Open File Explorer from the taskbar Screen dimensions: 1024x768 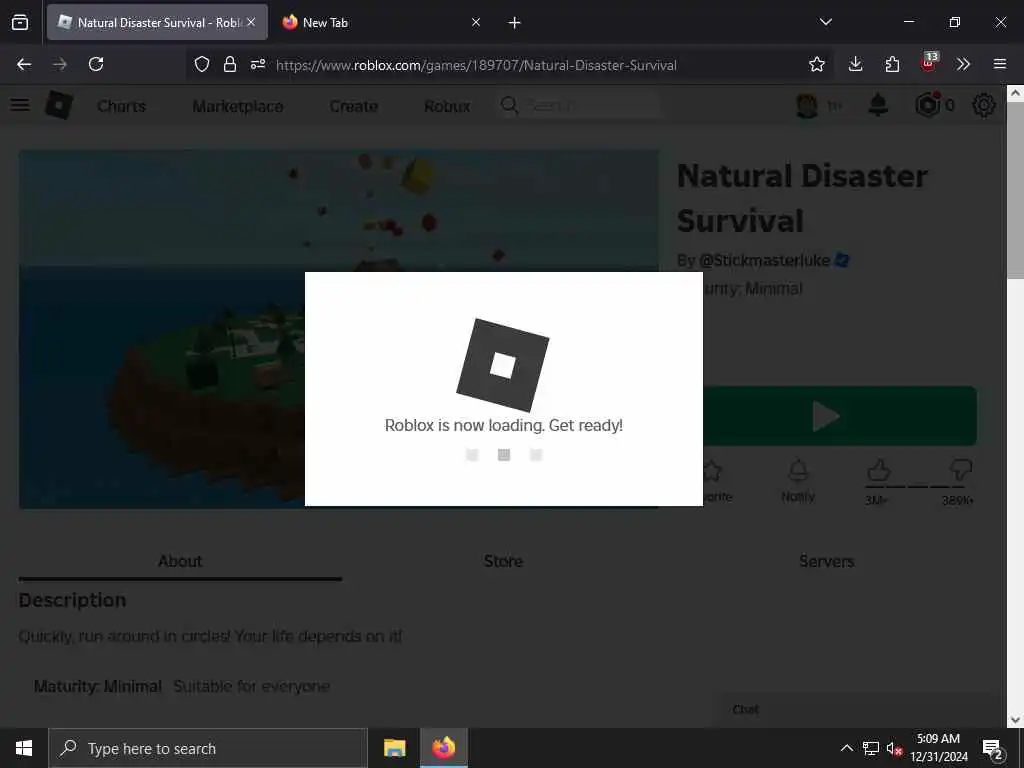pyautogui.click(x=394, y=748)
